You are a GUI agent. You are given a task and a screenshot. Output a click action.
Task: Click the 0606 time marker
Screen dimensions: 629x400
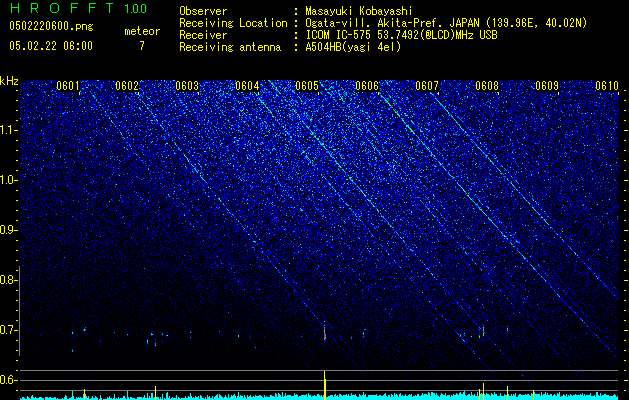click(367, 86)
